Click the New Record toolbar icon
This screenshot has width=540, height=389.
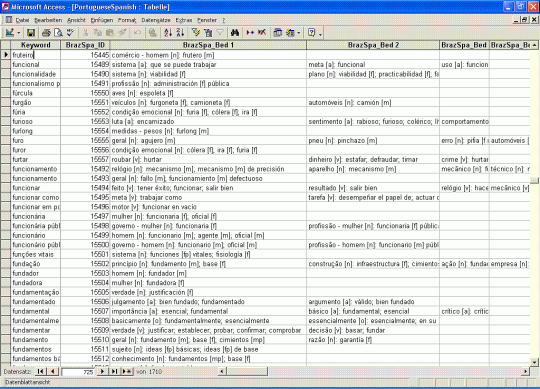pos(250,33)
